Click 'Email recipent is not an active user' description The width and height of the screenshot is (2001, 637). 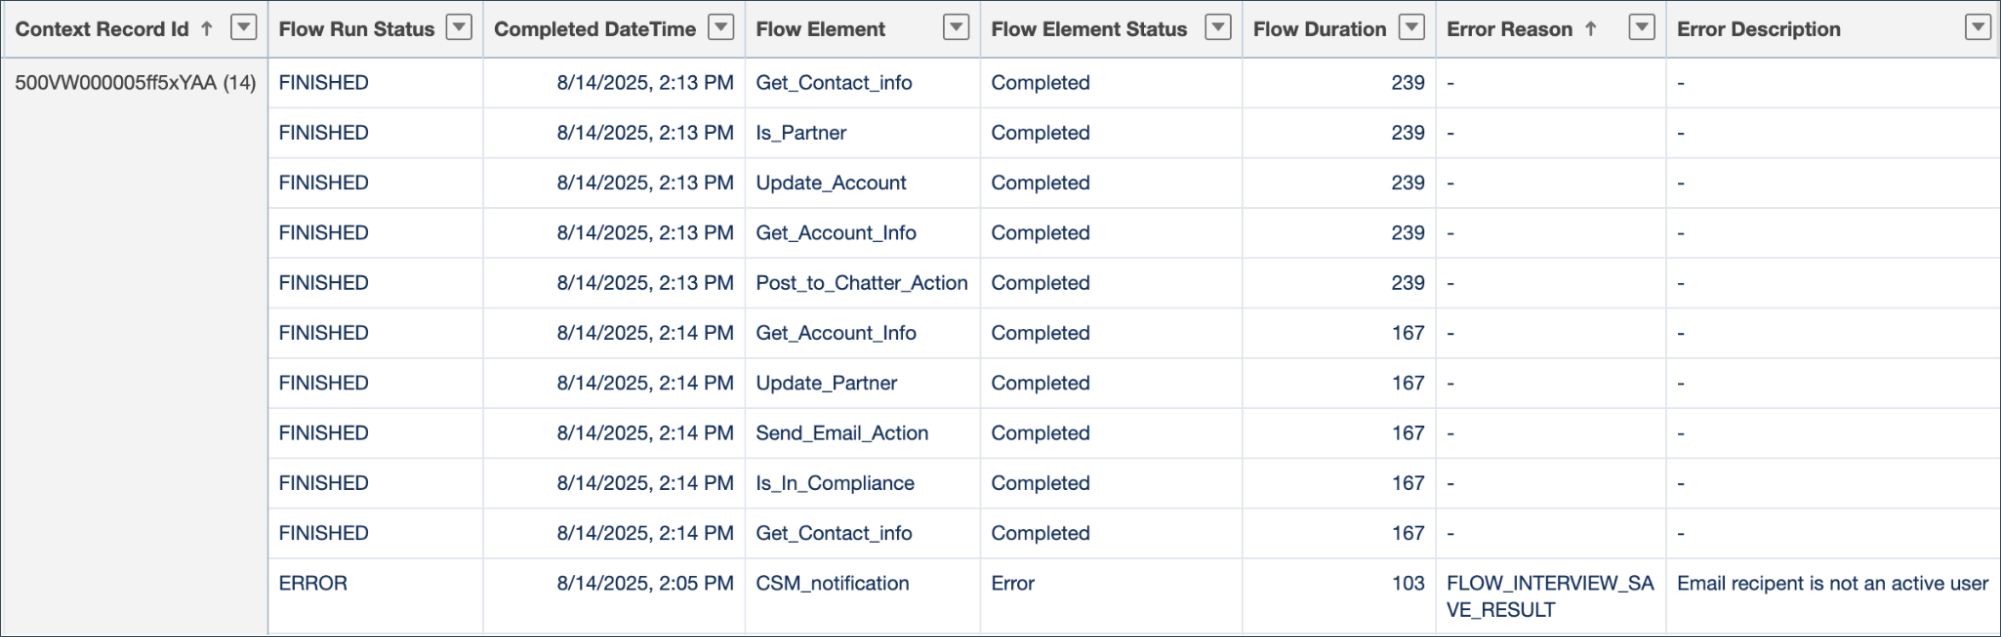coord(1832,583)
